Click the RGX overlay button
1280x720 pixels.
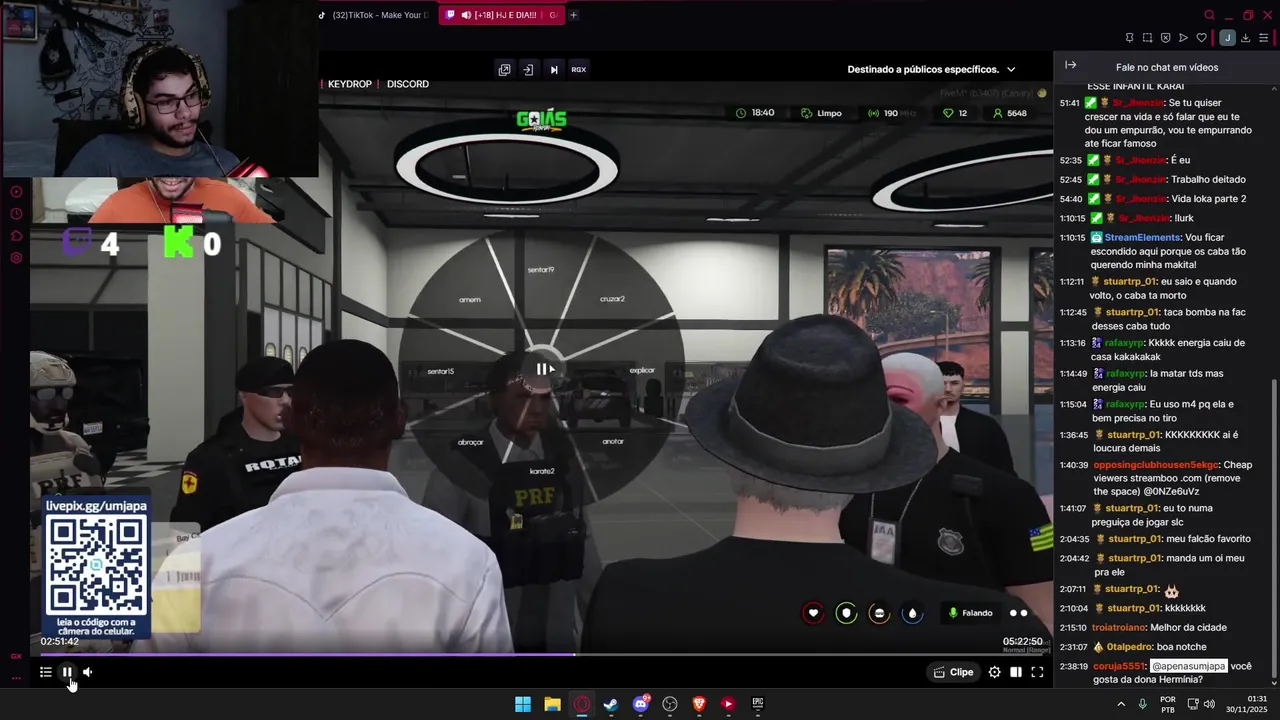coord(578,69)
